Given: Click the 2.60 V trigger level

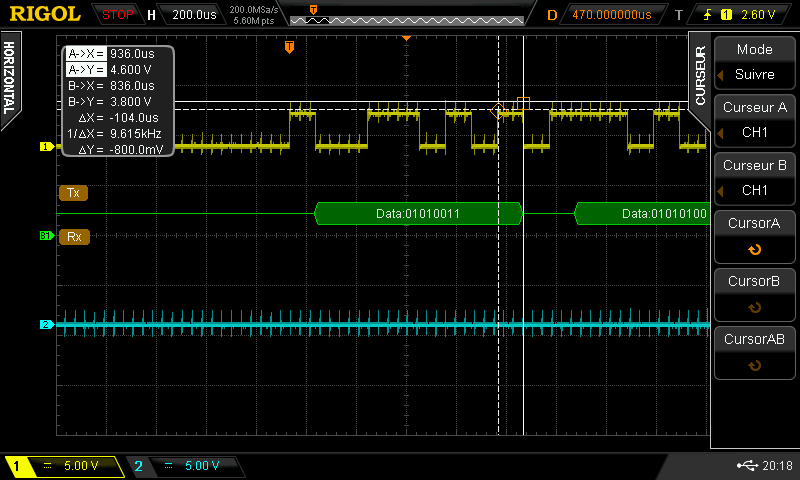Looking at the screenshot, I should 758,15.
